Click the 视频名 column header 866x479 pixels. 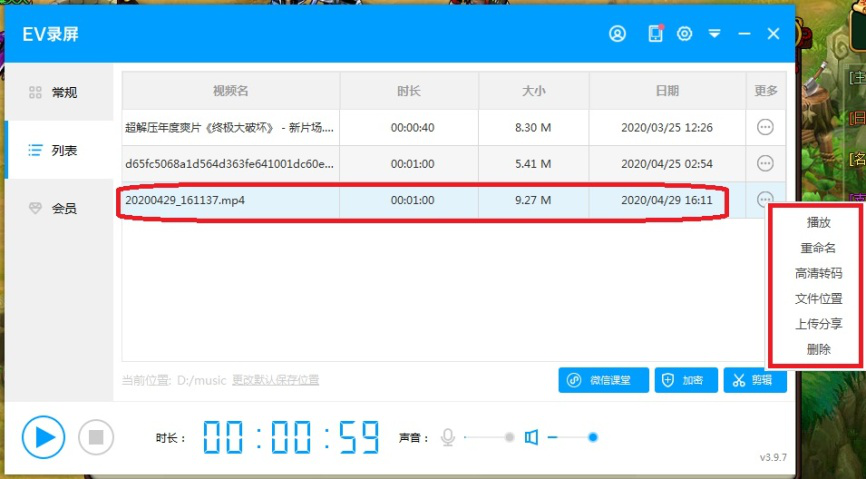point(230,91)
